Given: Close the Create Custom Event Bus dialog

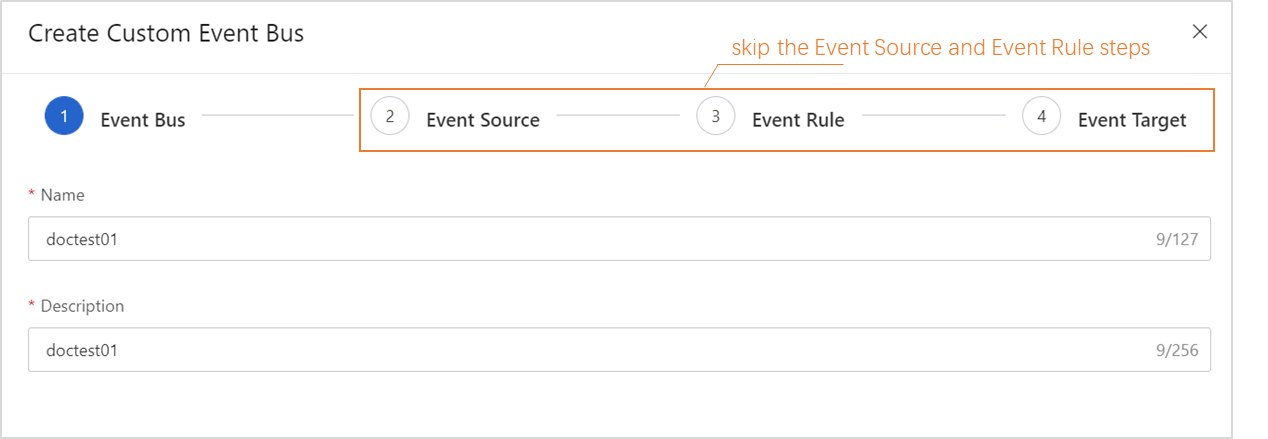Looking at the screenshot, I should [x=1200, y=32].
